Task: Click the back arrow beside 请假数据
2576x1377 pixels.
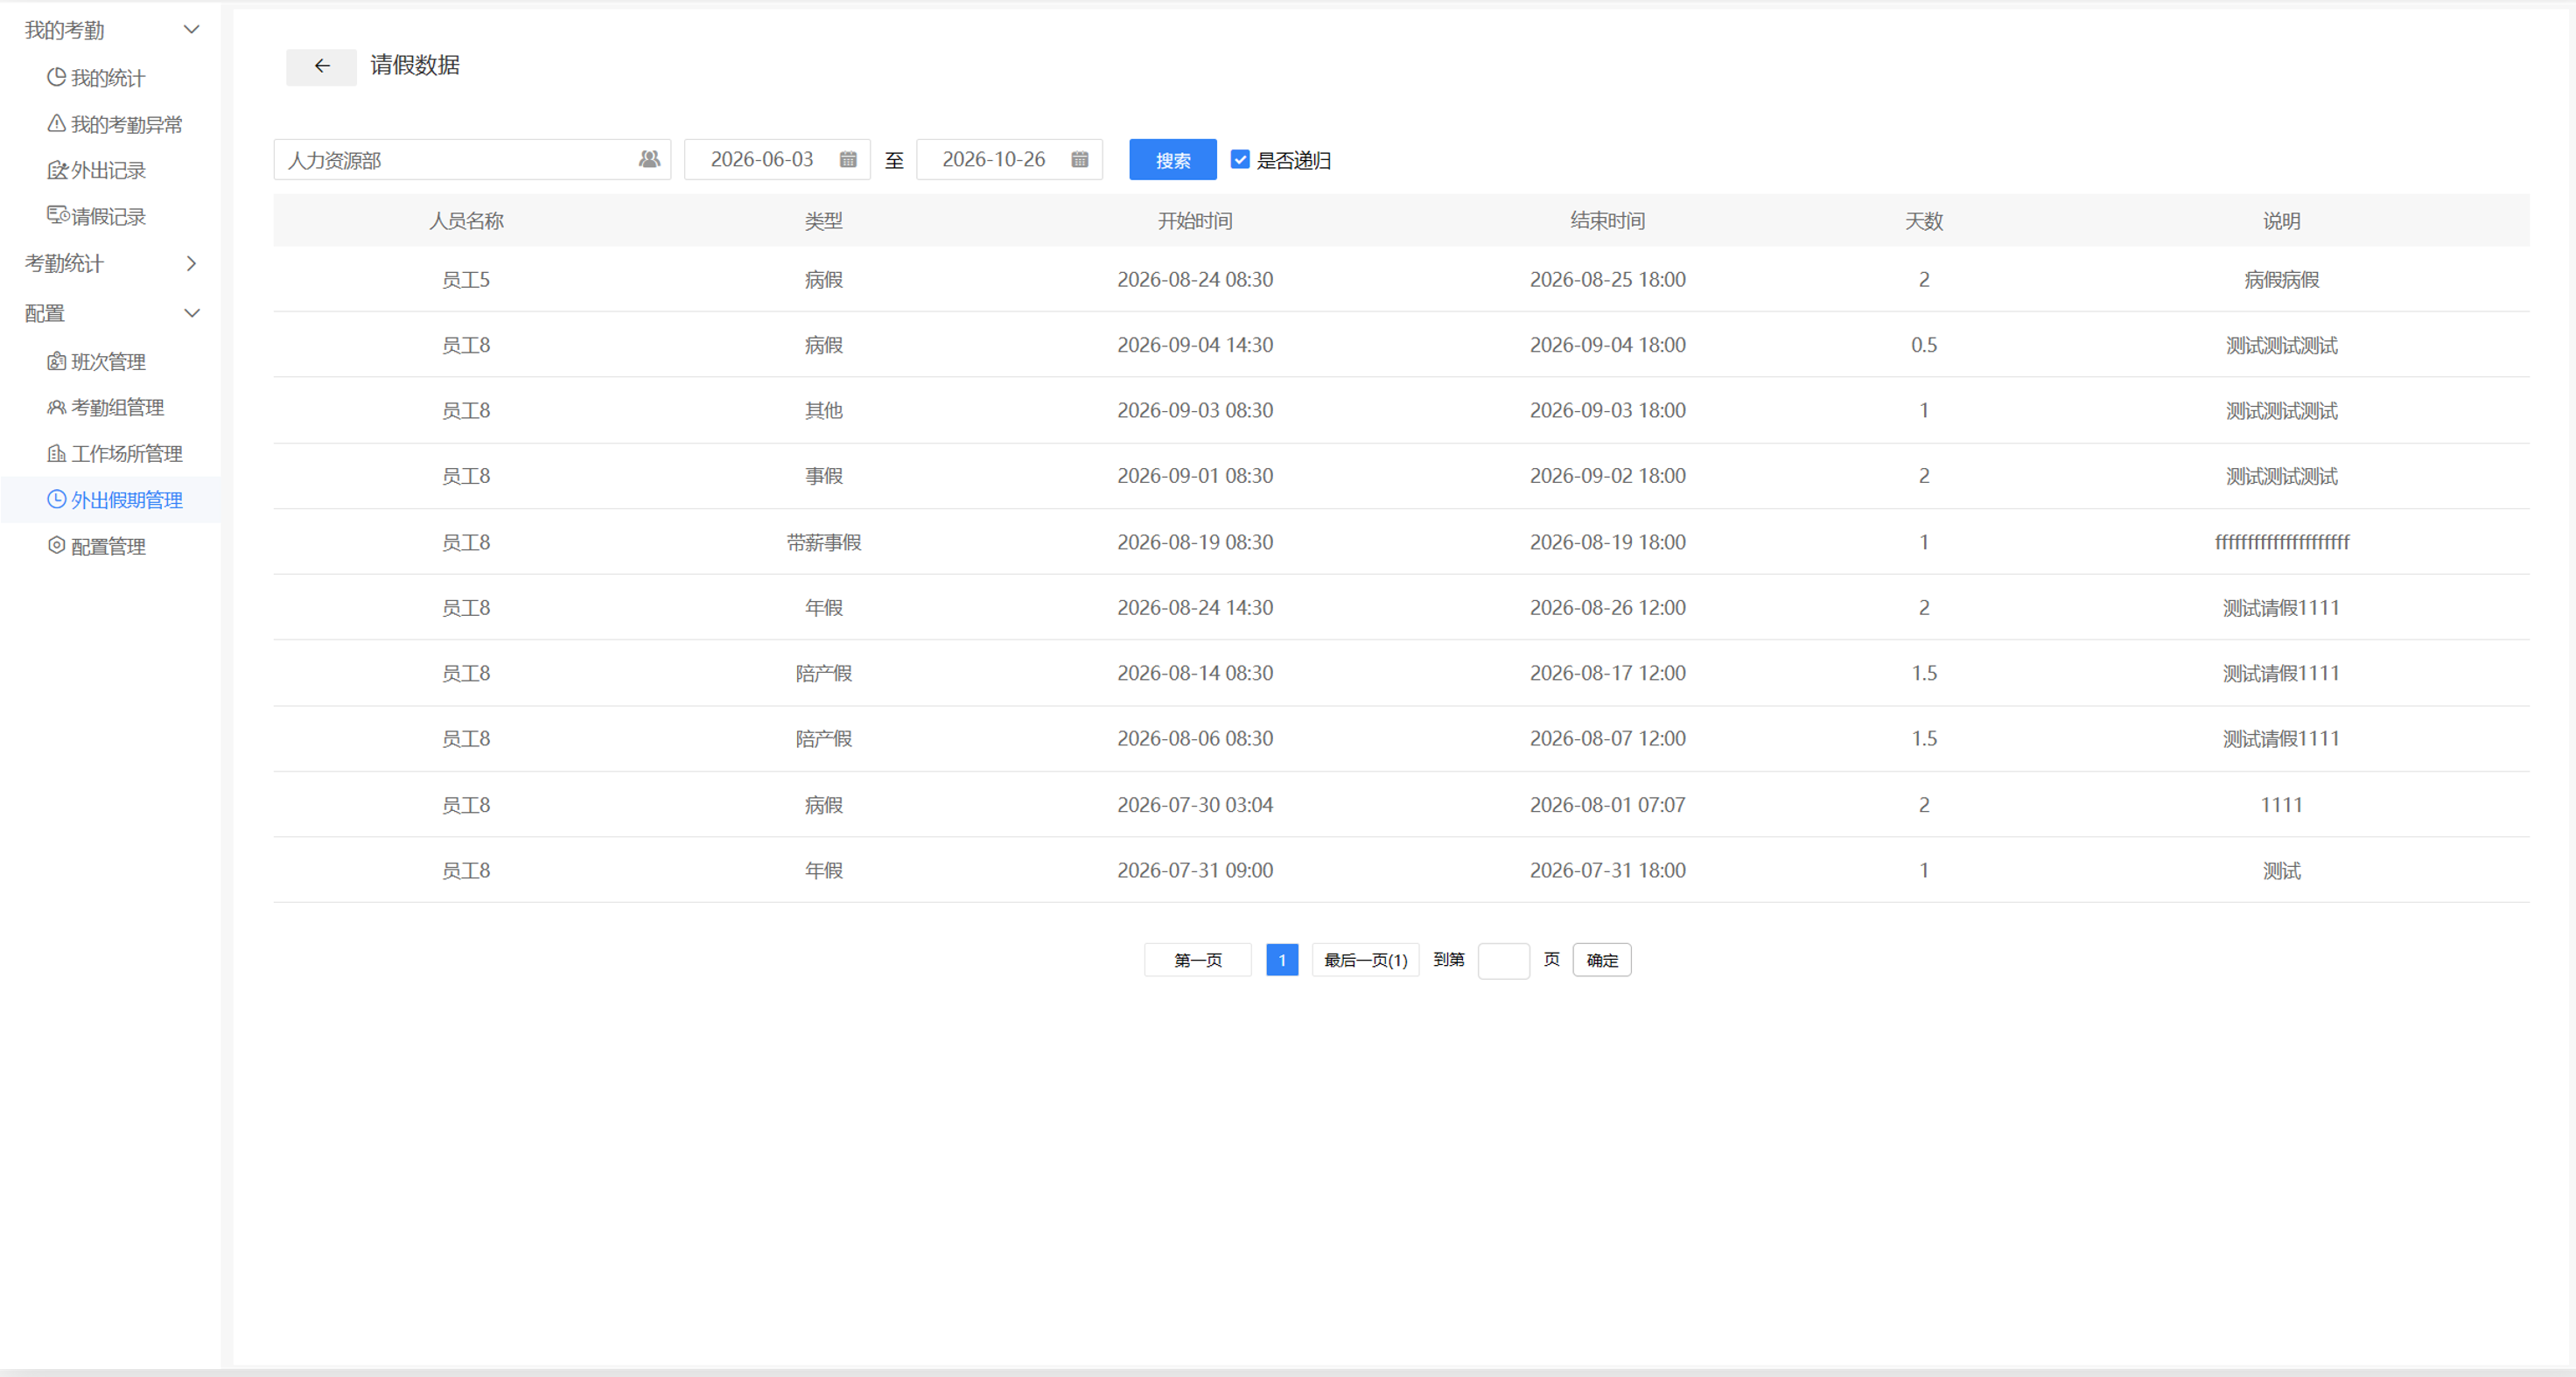Action: point(321,66)
